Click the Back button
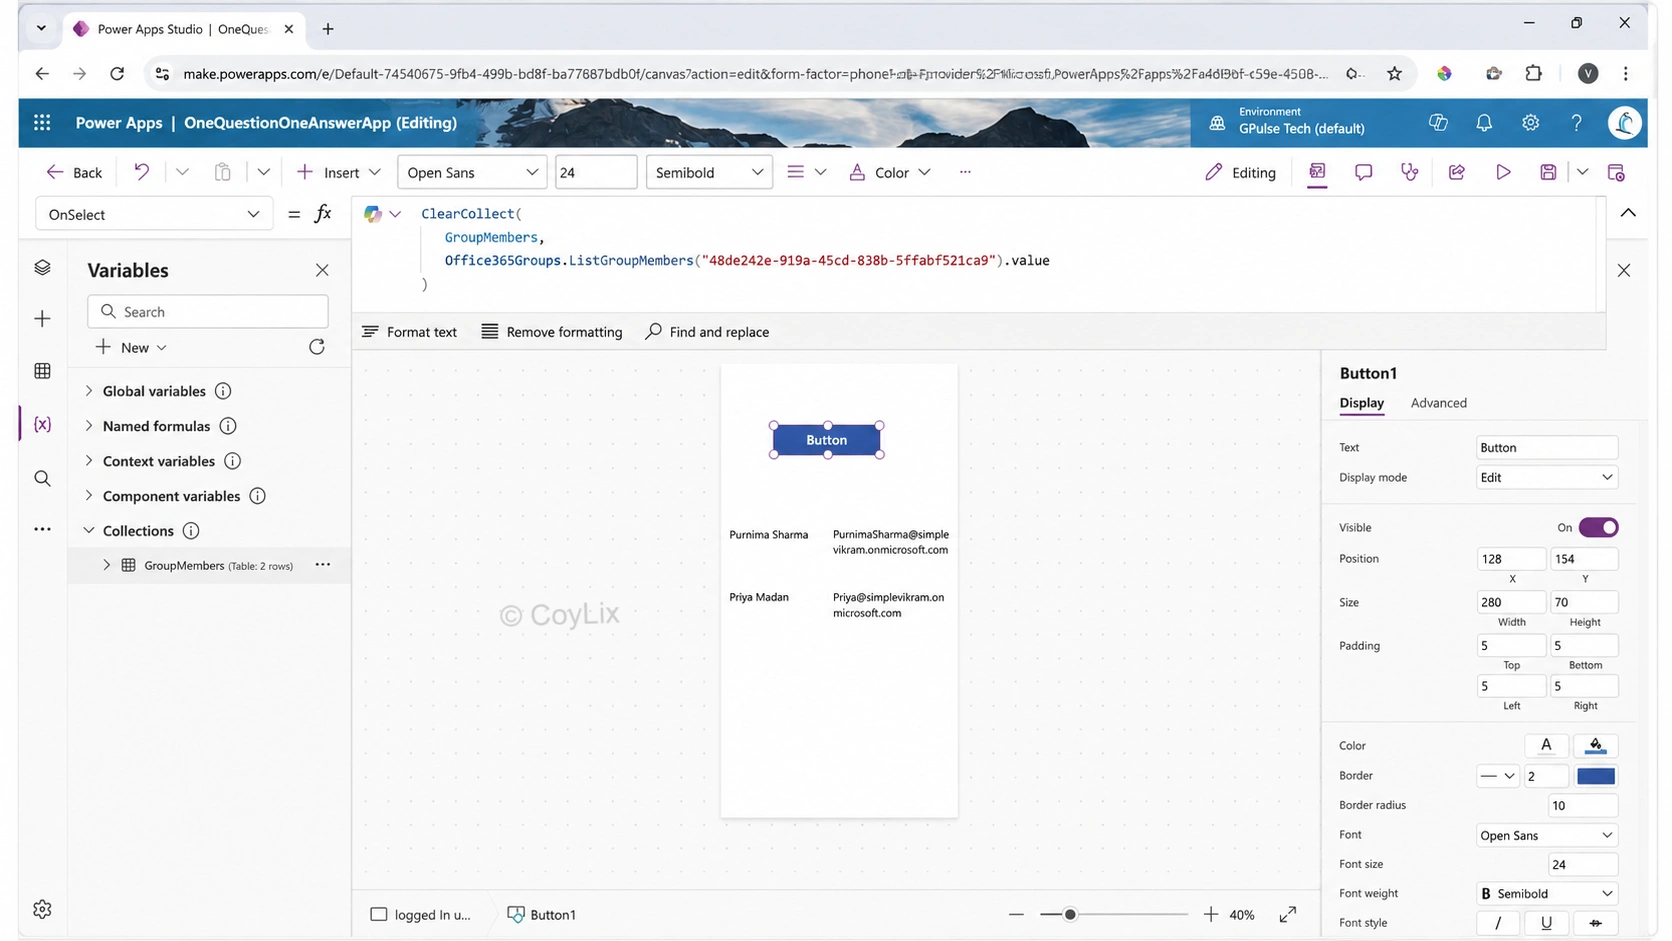The height and width of the screenshot is (941, 1672). click(74, 172)
